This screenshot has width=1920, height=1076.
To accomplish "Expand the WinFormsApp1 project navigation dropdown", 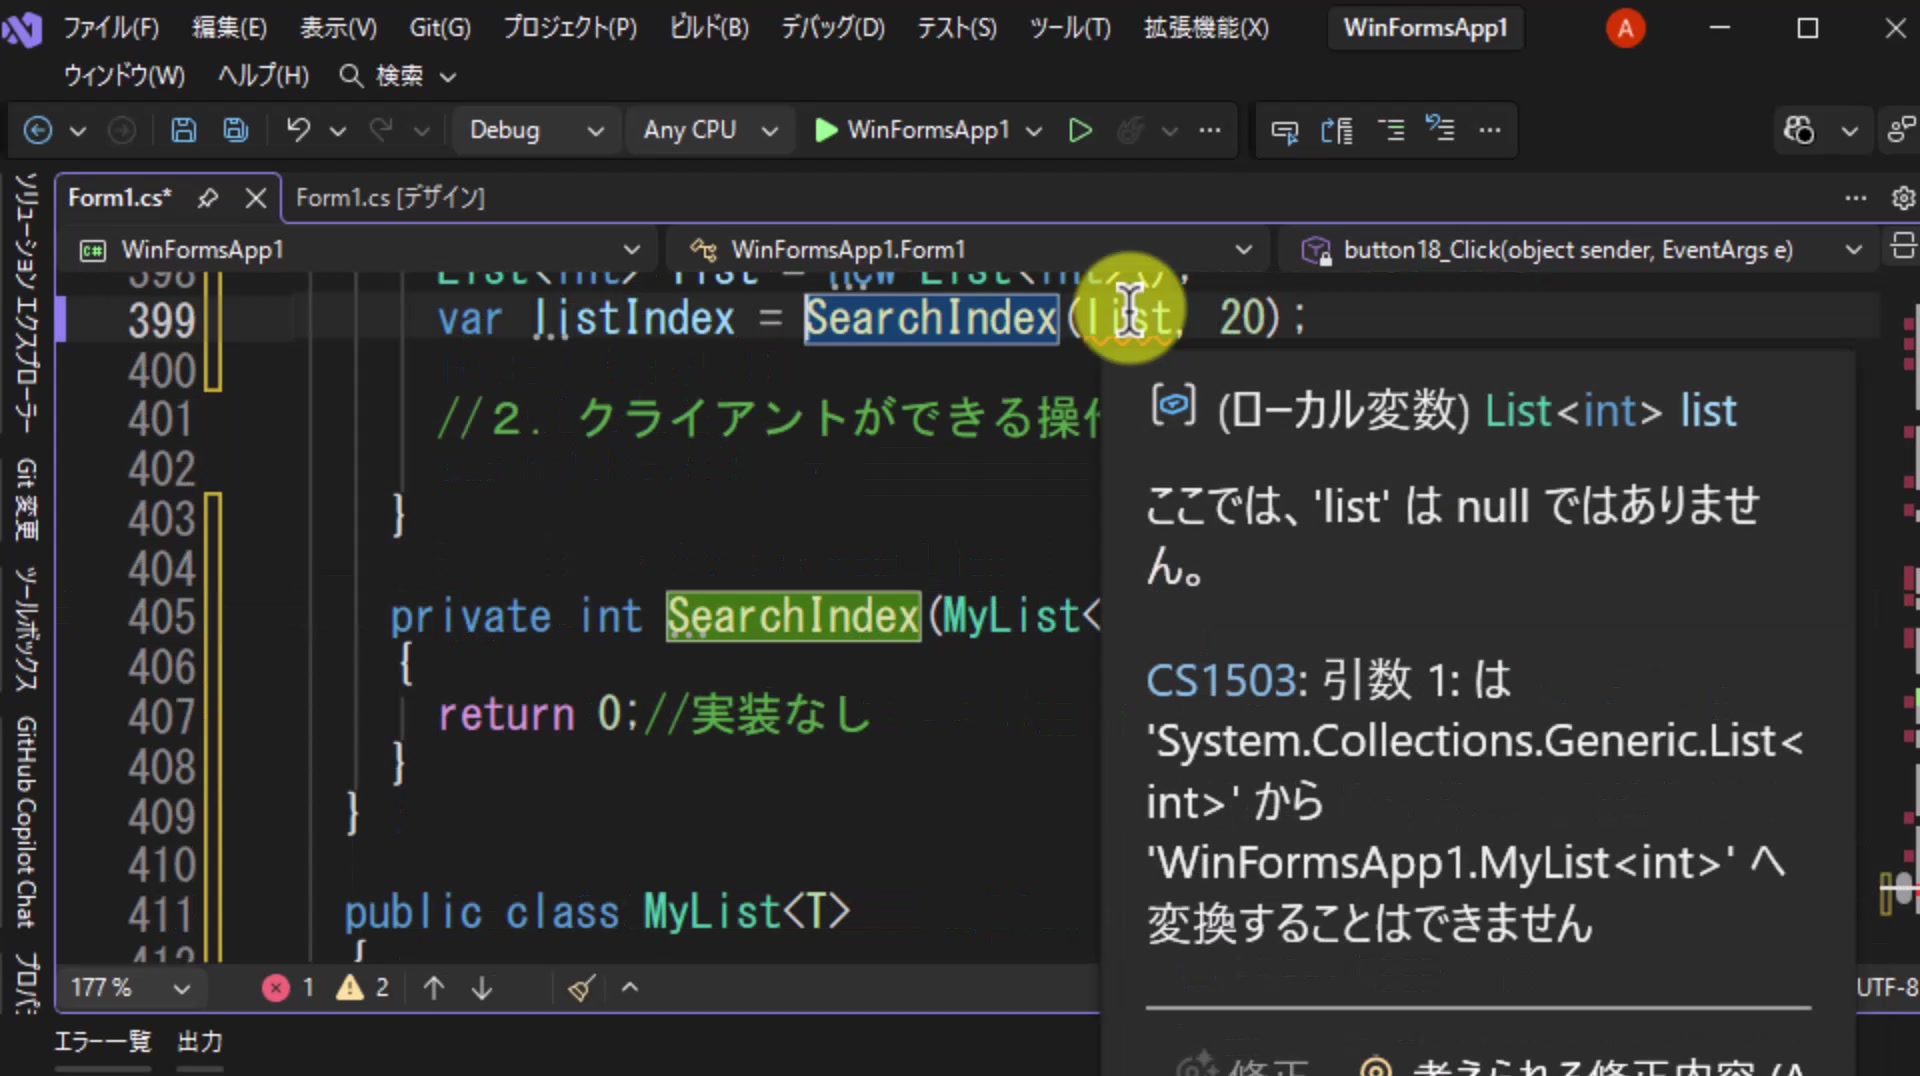I will [x=359, y=249].
